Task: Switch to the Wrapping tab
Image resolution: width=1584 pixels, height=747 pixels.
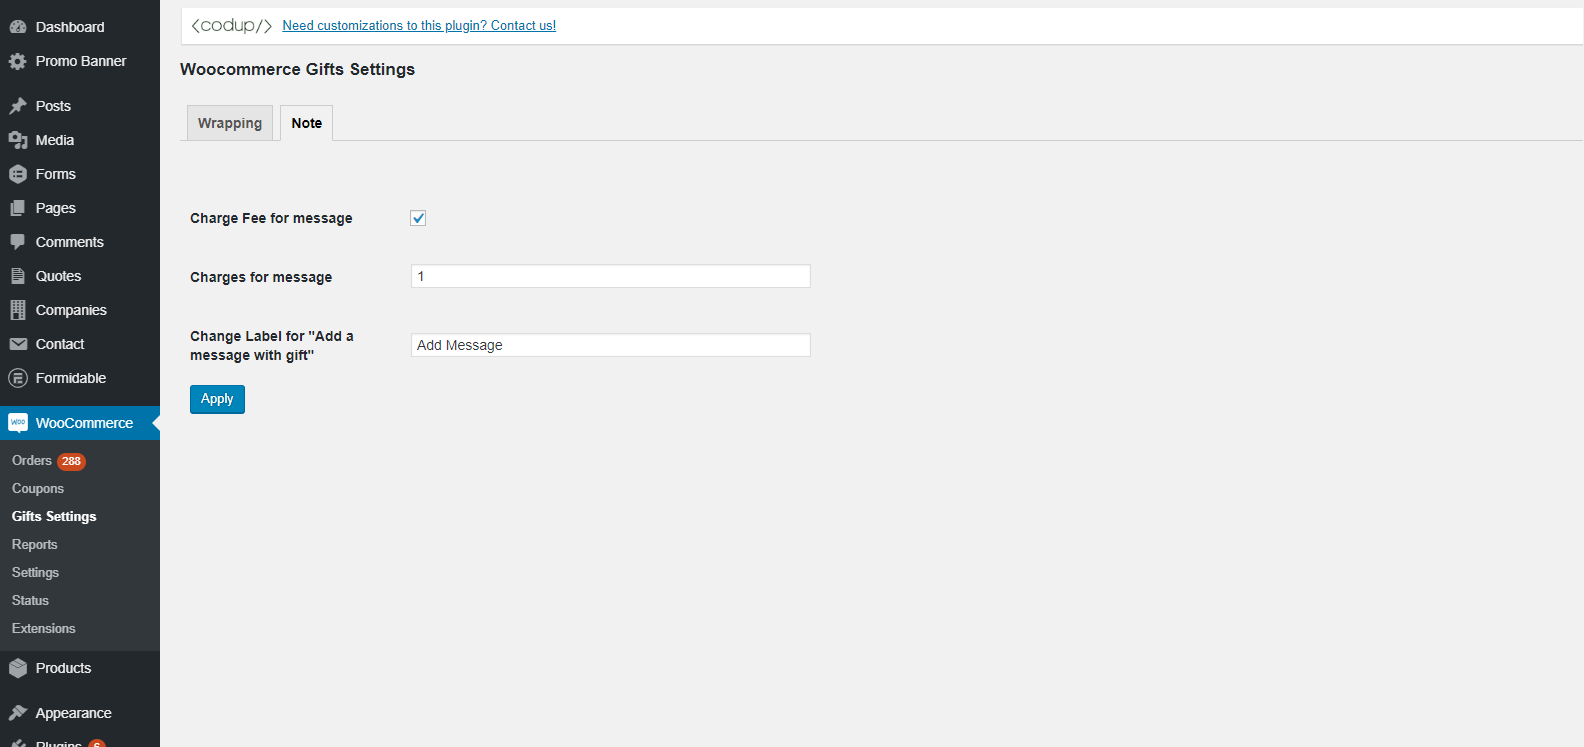Action: (230, 123)
